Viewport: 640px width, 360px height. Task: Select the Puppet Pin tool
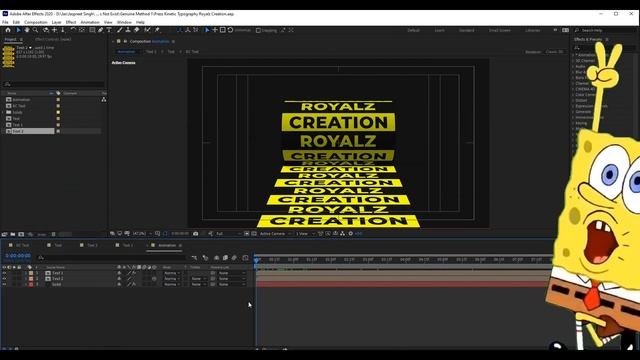click(x=157, y=30)
